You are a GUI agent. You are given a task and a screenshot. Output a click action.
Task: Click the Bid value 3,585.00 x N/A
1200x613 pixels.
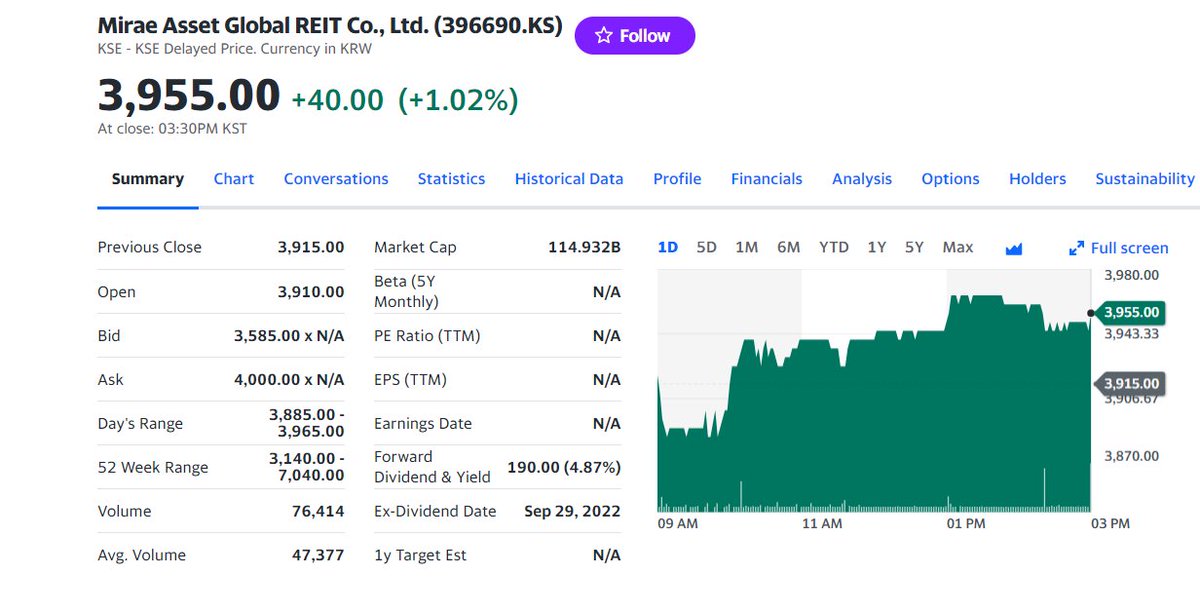pyautogui.click(x=289, y=336)
